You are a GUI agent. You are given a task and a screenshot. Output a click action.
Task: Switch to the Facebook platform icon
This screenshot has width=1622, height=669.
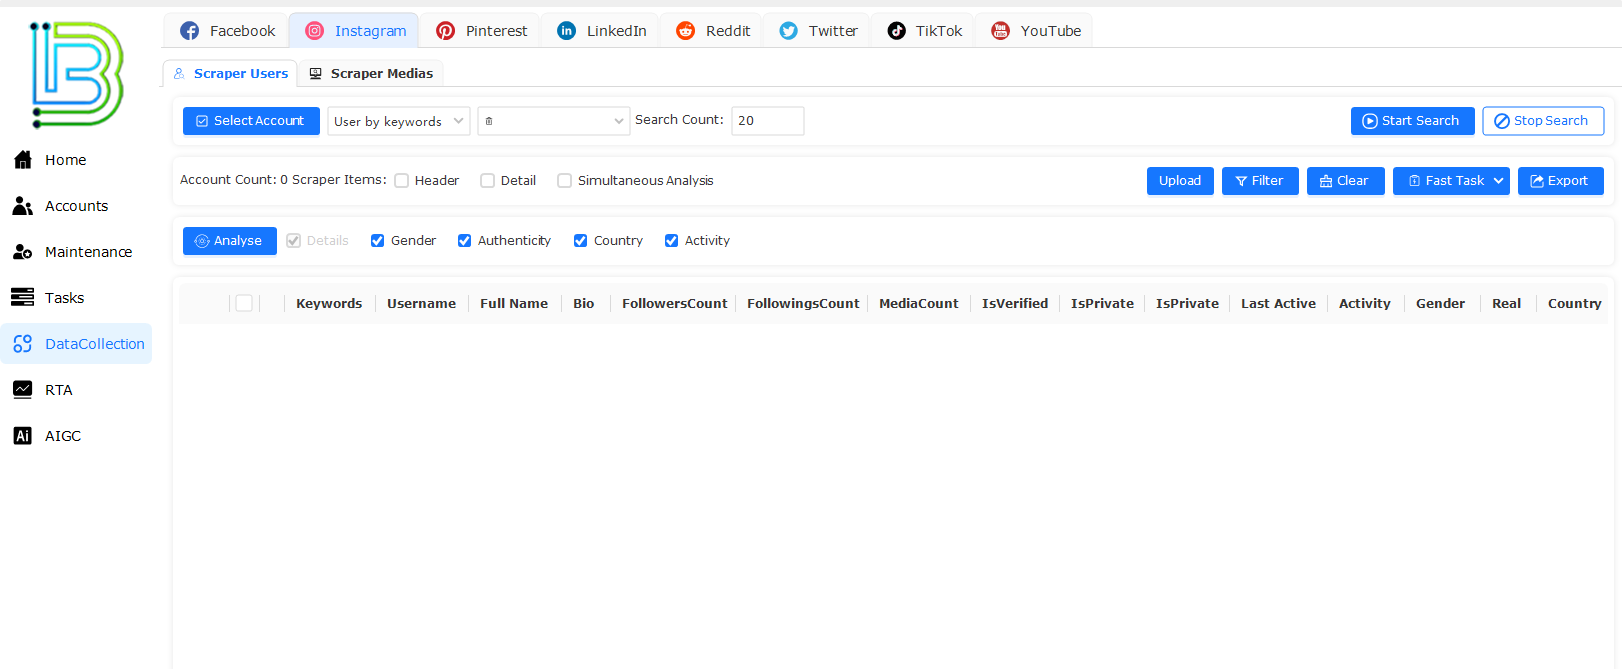(190, 31)
